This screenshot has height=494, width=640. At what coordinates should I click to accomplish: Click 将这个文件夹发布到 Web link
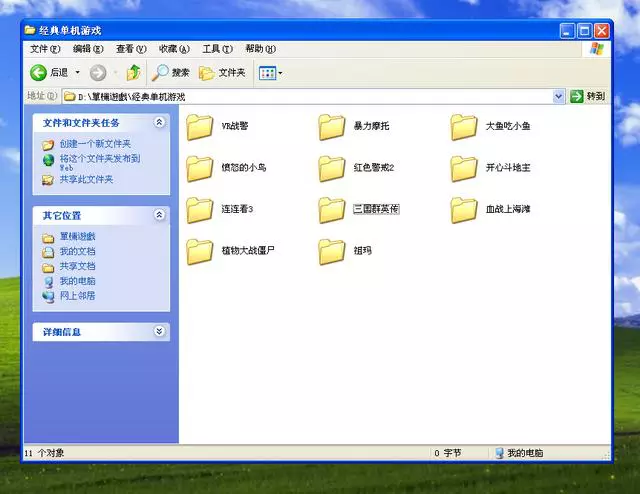100,162
